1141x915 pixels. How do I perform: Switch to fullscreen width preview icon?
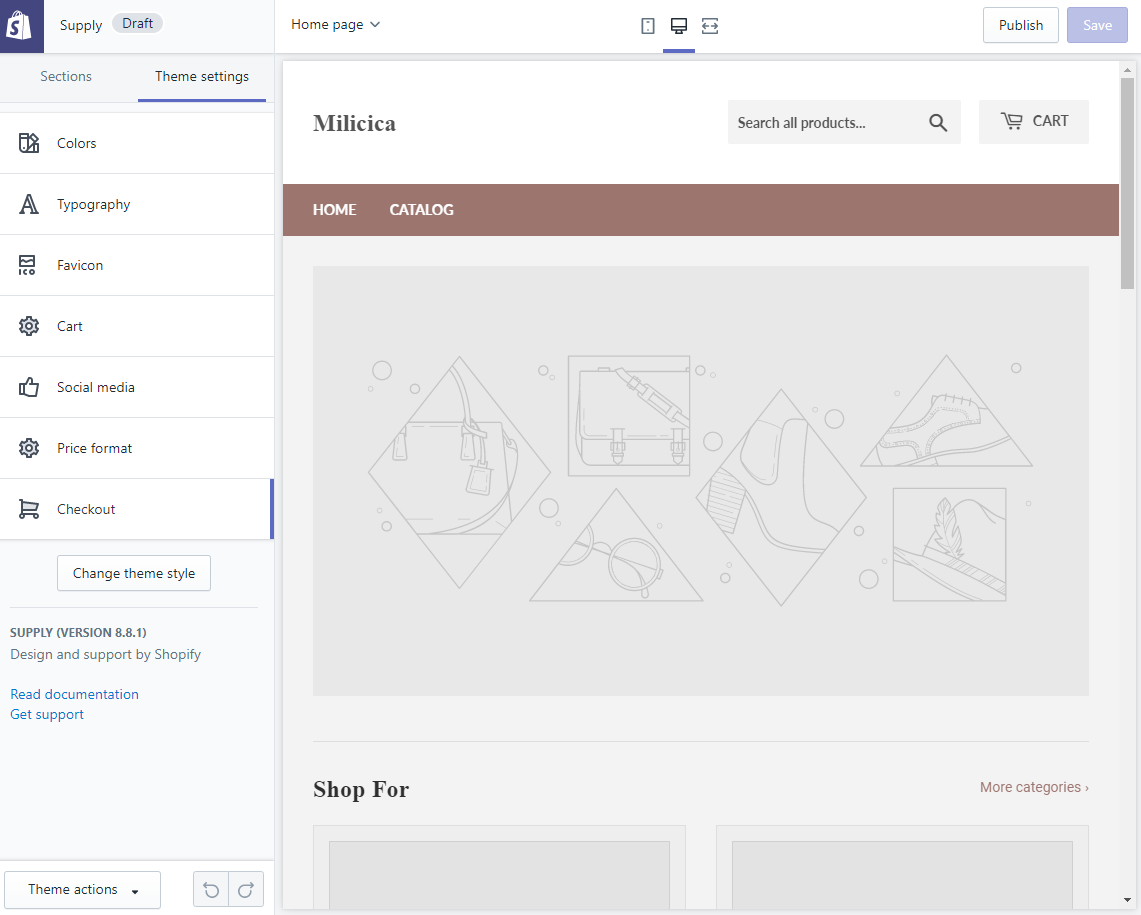(710, 26)
